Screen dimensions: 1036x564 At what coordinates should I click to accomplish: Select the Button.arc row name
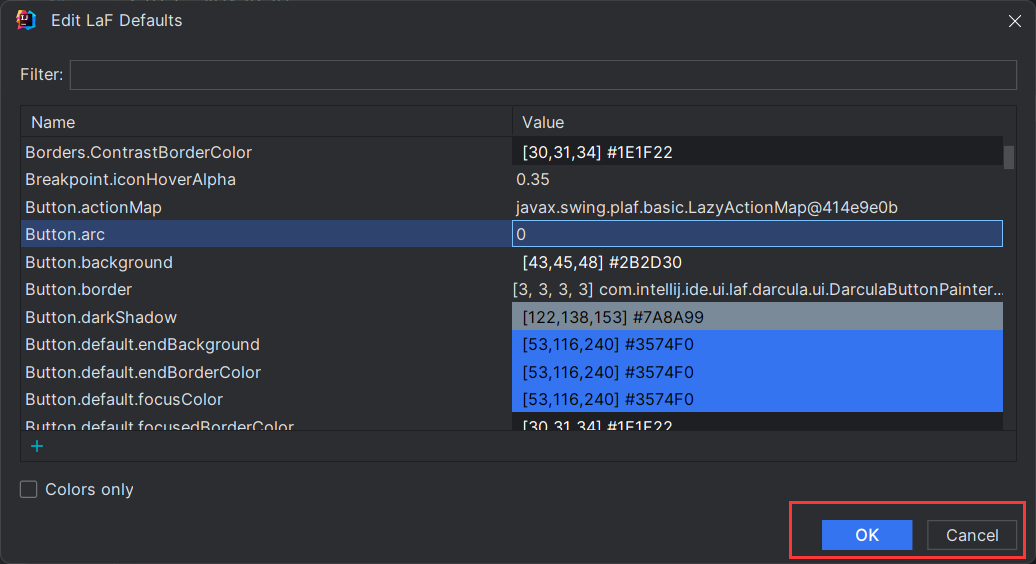[x=65, y=234]
